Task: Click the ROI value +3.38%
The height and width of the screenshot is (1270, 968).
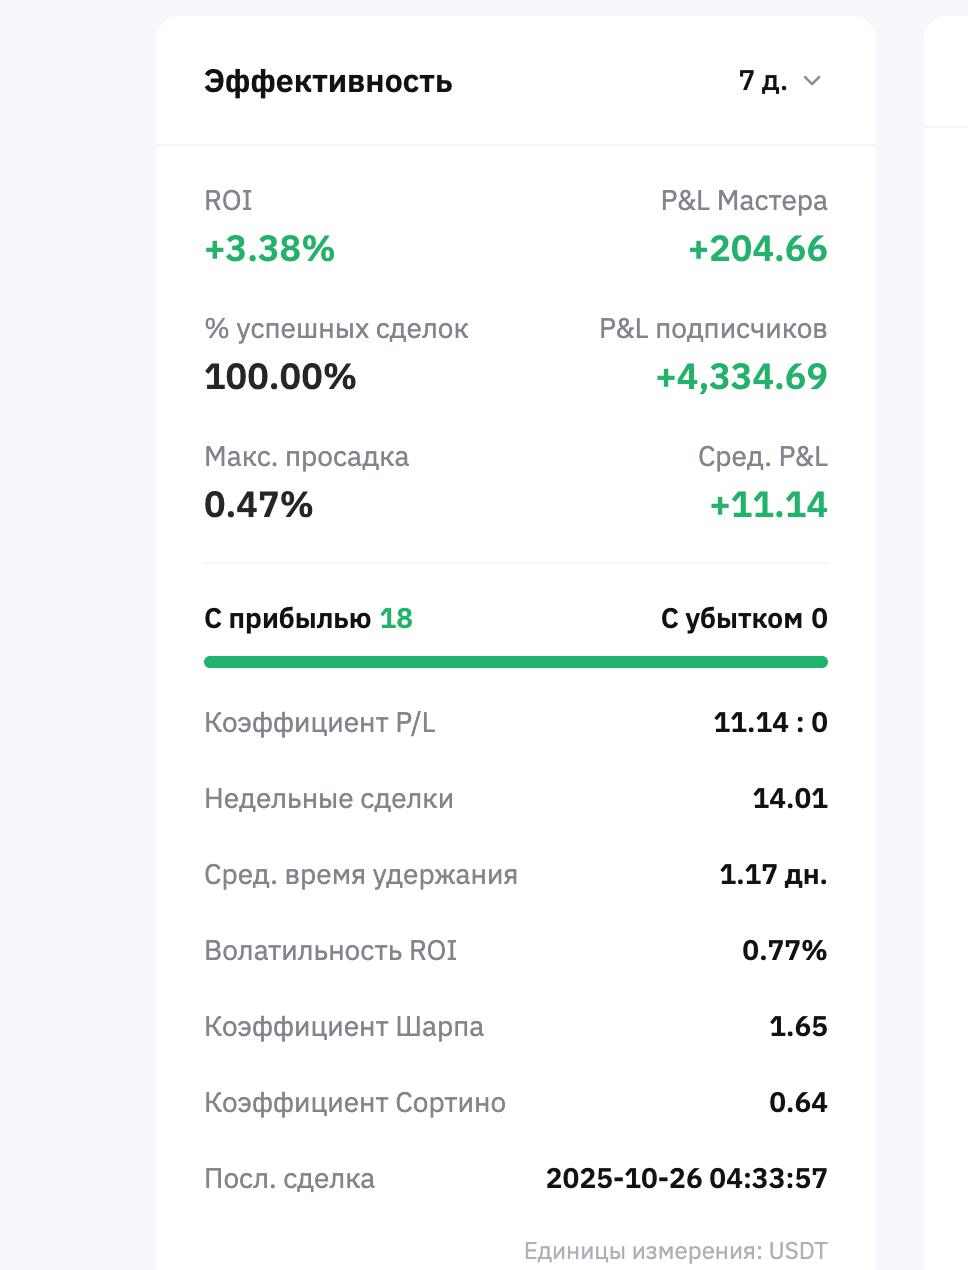Action: (269, 249)
